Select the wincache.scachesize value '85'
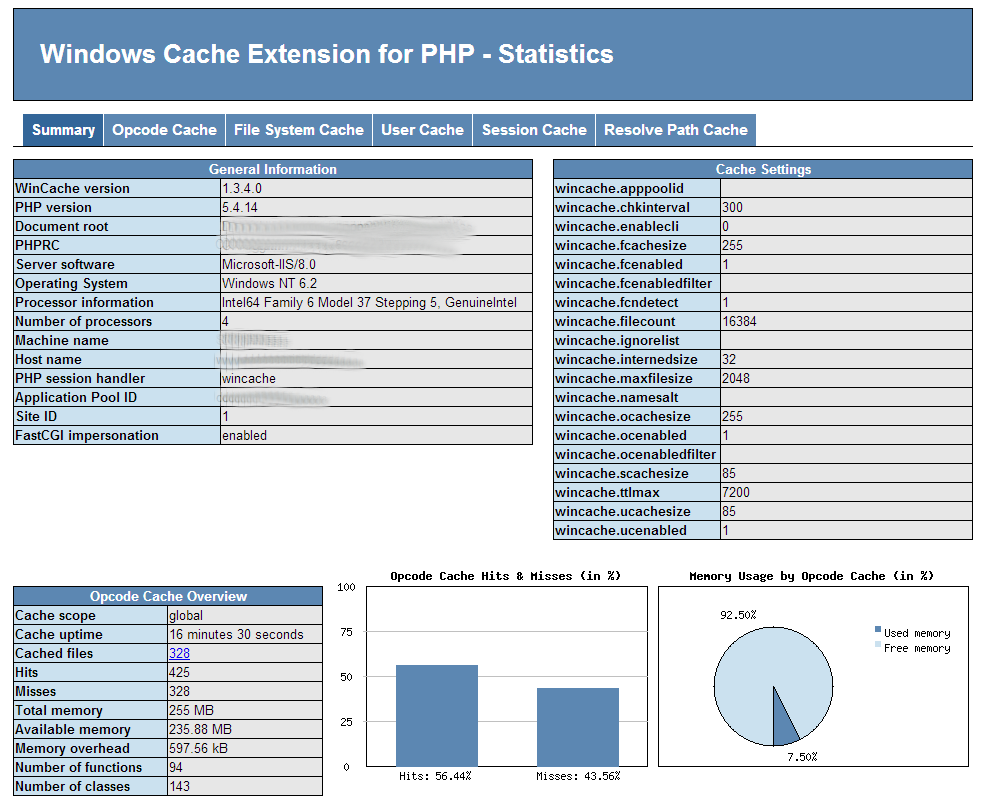Viewport: 991px width, 811px height. pyautogui.click(x=729, y=473)
